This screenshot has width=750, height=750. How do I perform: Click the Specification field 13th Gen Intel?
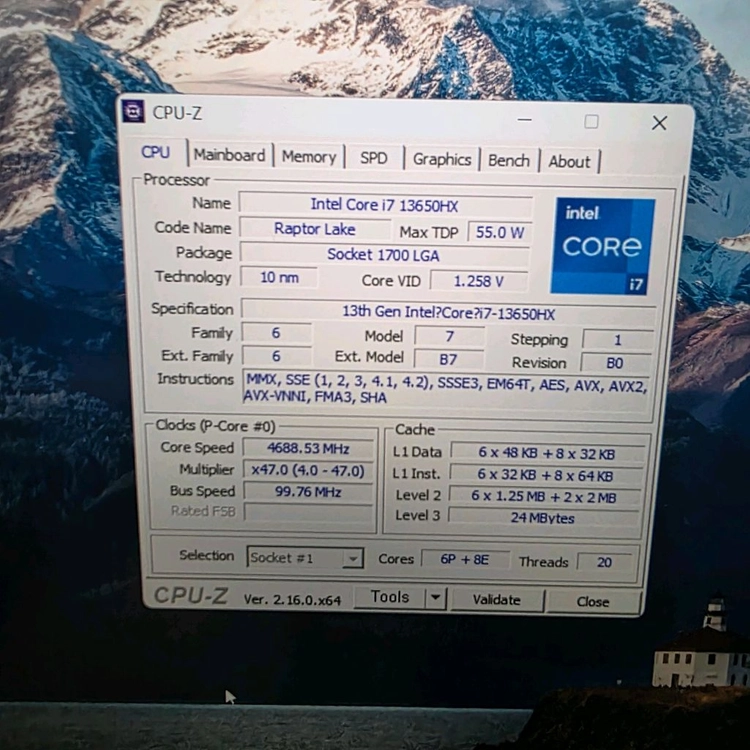(x=449, y=313)
